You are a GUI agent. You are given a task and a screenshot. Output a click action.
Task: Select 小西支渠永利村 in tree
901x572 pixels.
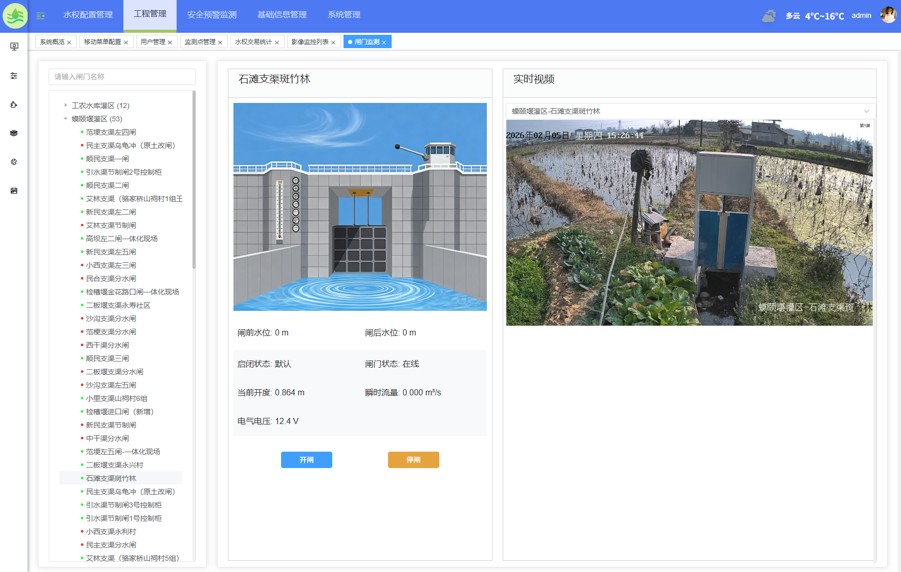point(111,532)
